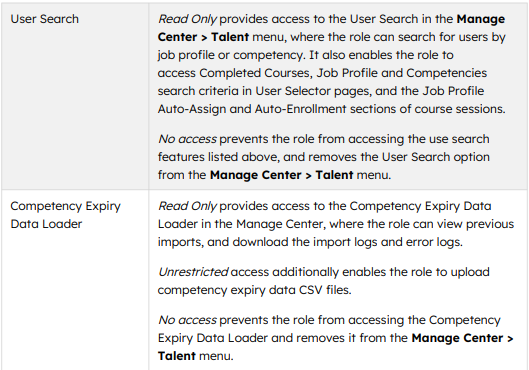Viewport: 529px width, 370px height.
Task: Click the 'Competency Expiry Data Loader' row heading
Action: (65, 215)
